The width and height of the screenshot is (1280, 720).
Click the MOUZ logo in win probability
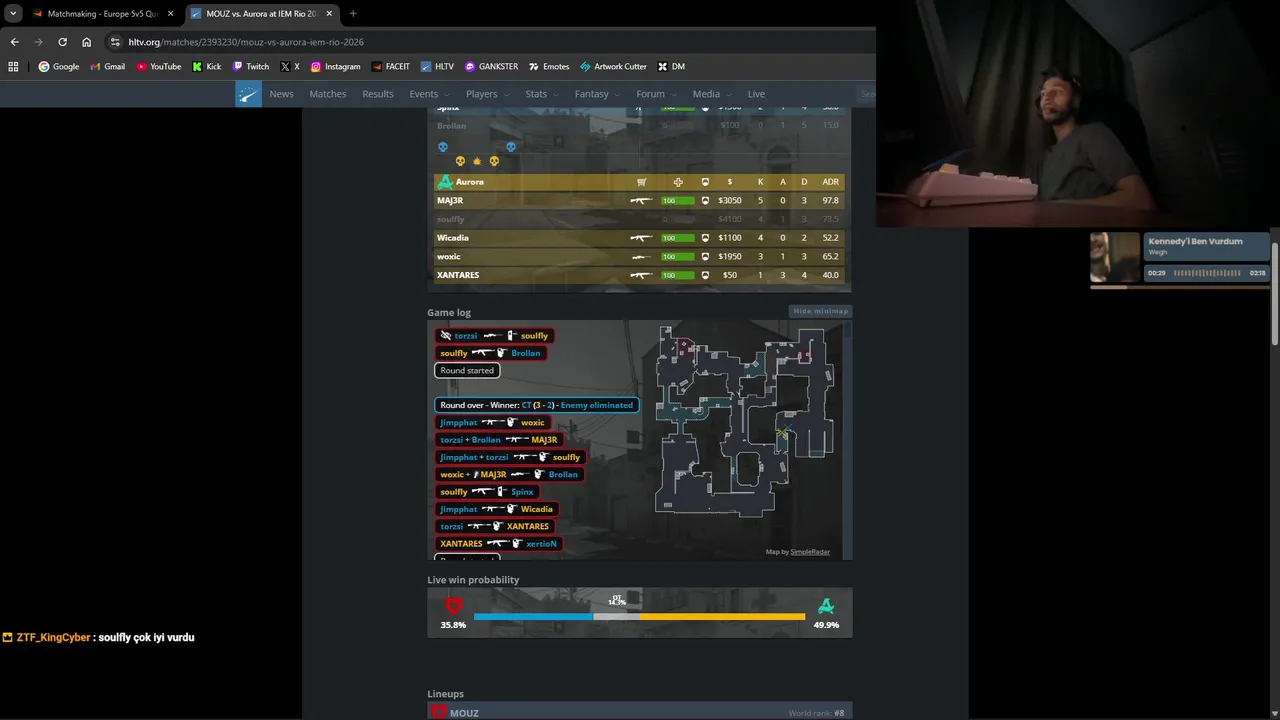pos(453,605)
